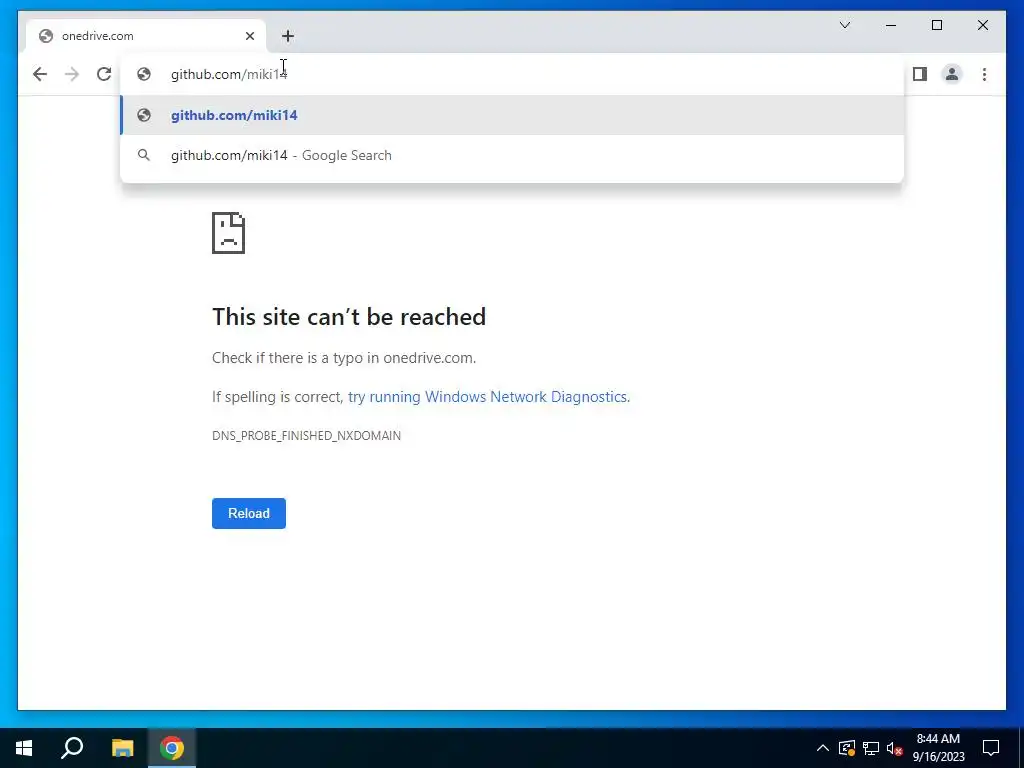Viewport: 1024px width, 768px height.
Task: Click the Chrome taskbar icon
Action: (x=172, y=748)
